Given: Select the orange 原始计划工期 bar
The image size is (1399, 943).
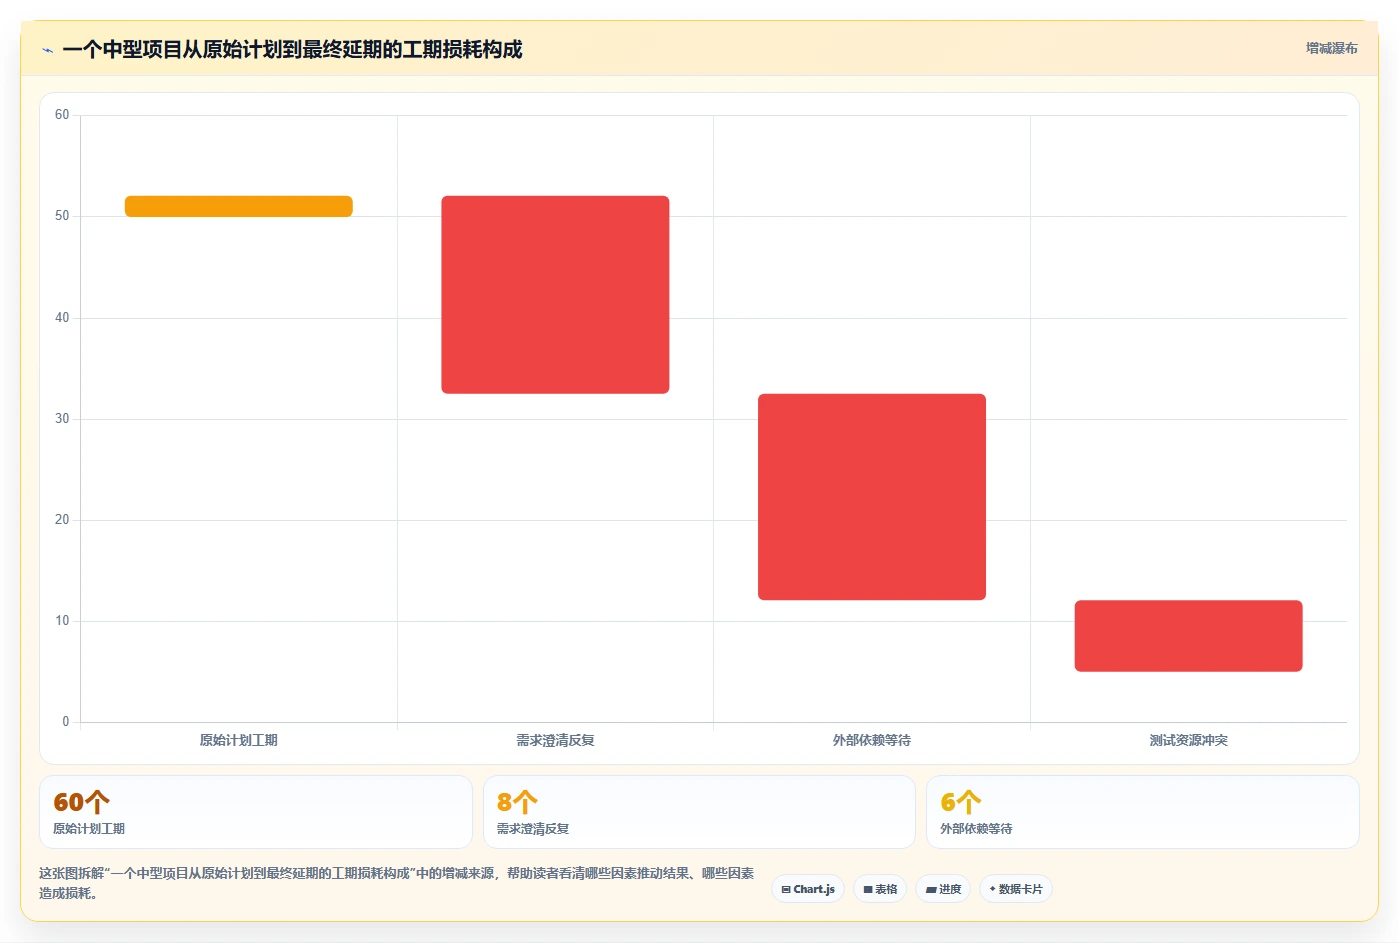Looking at the screenshot, I should click(x=238, y=206).
